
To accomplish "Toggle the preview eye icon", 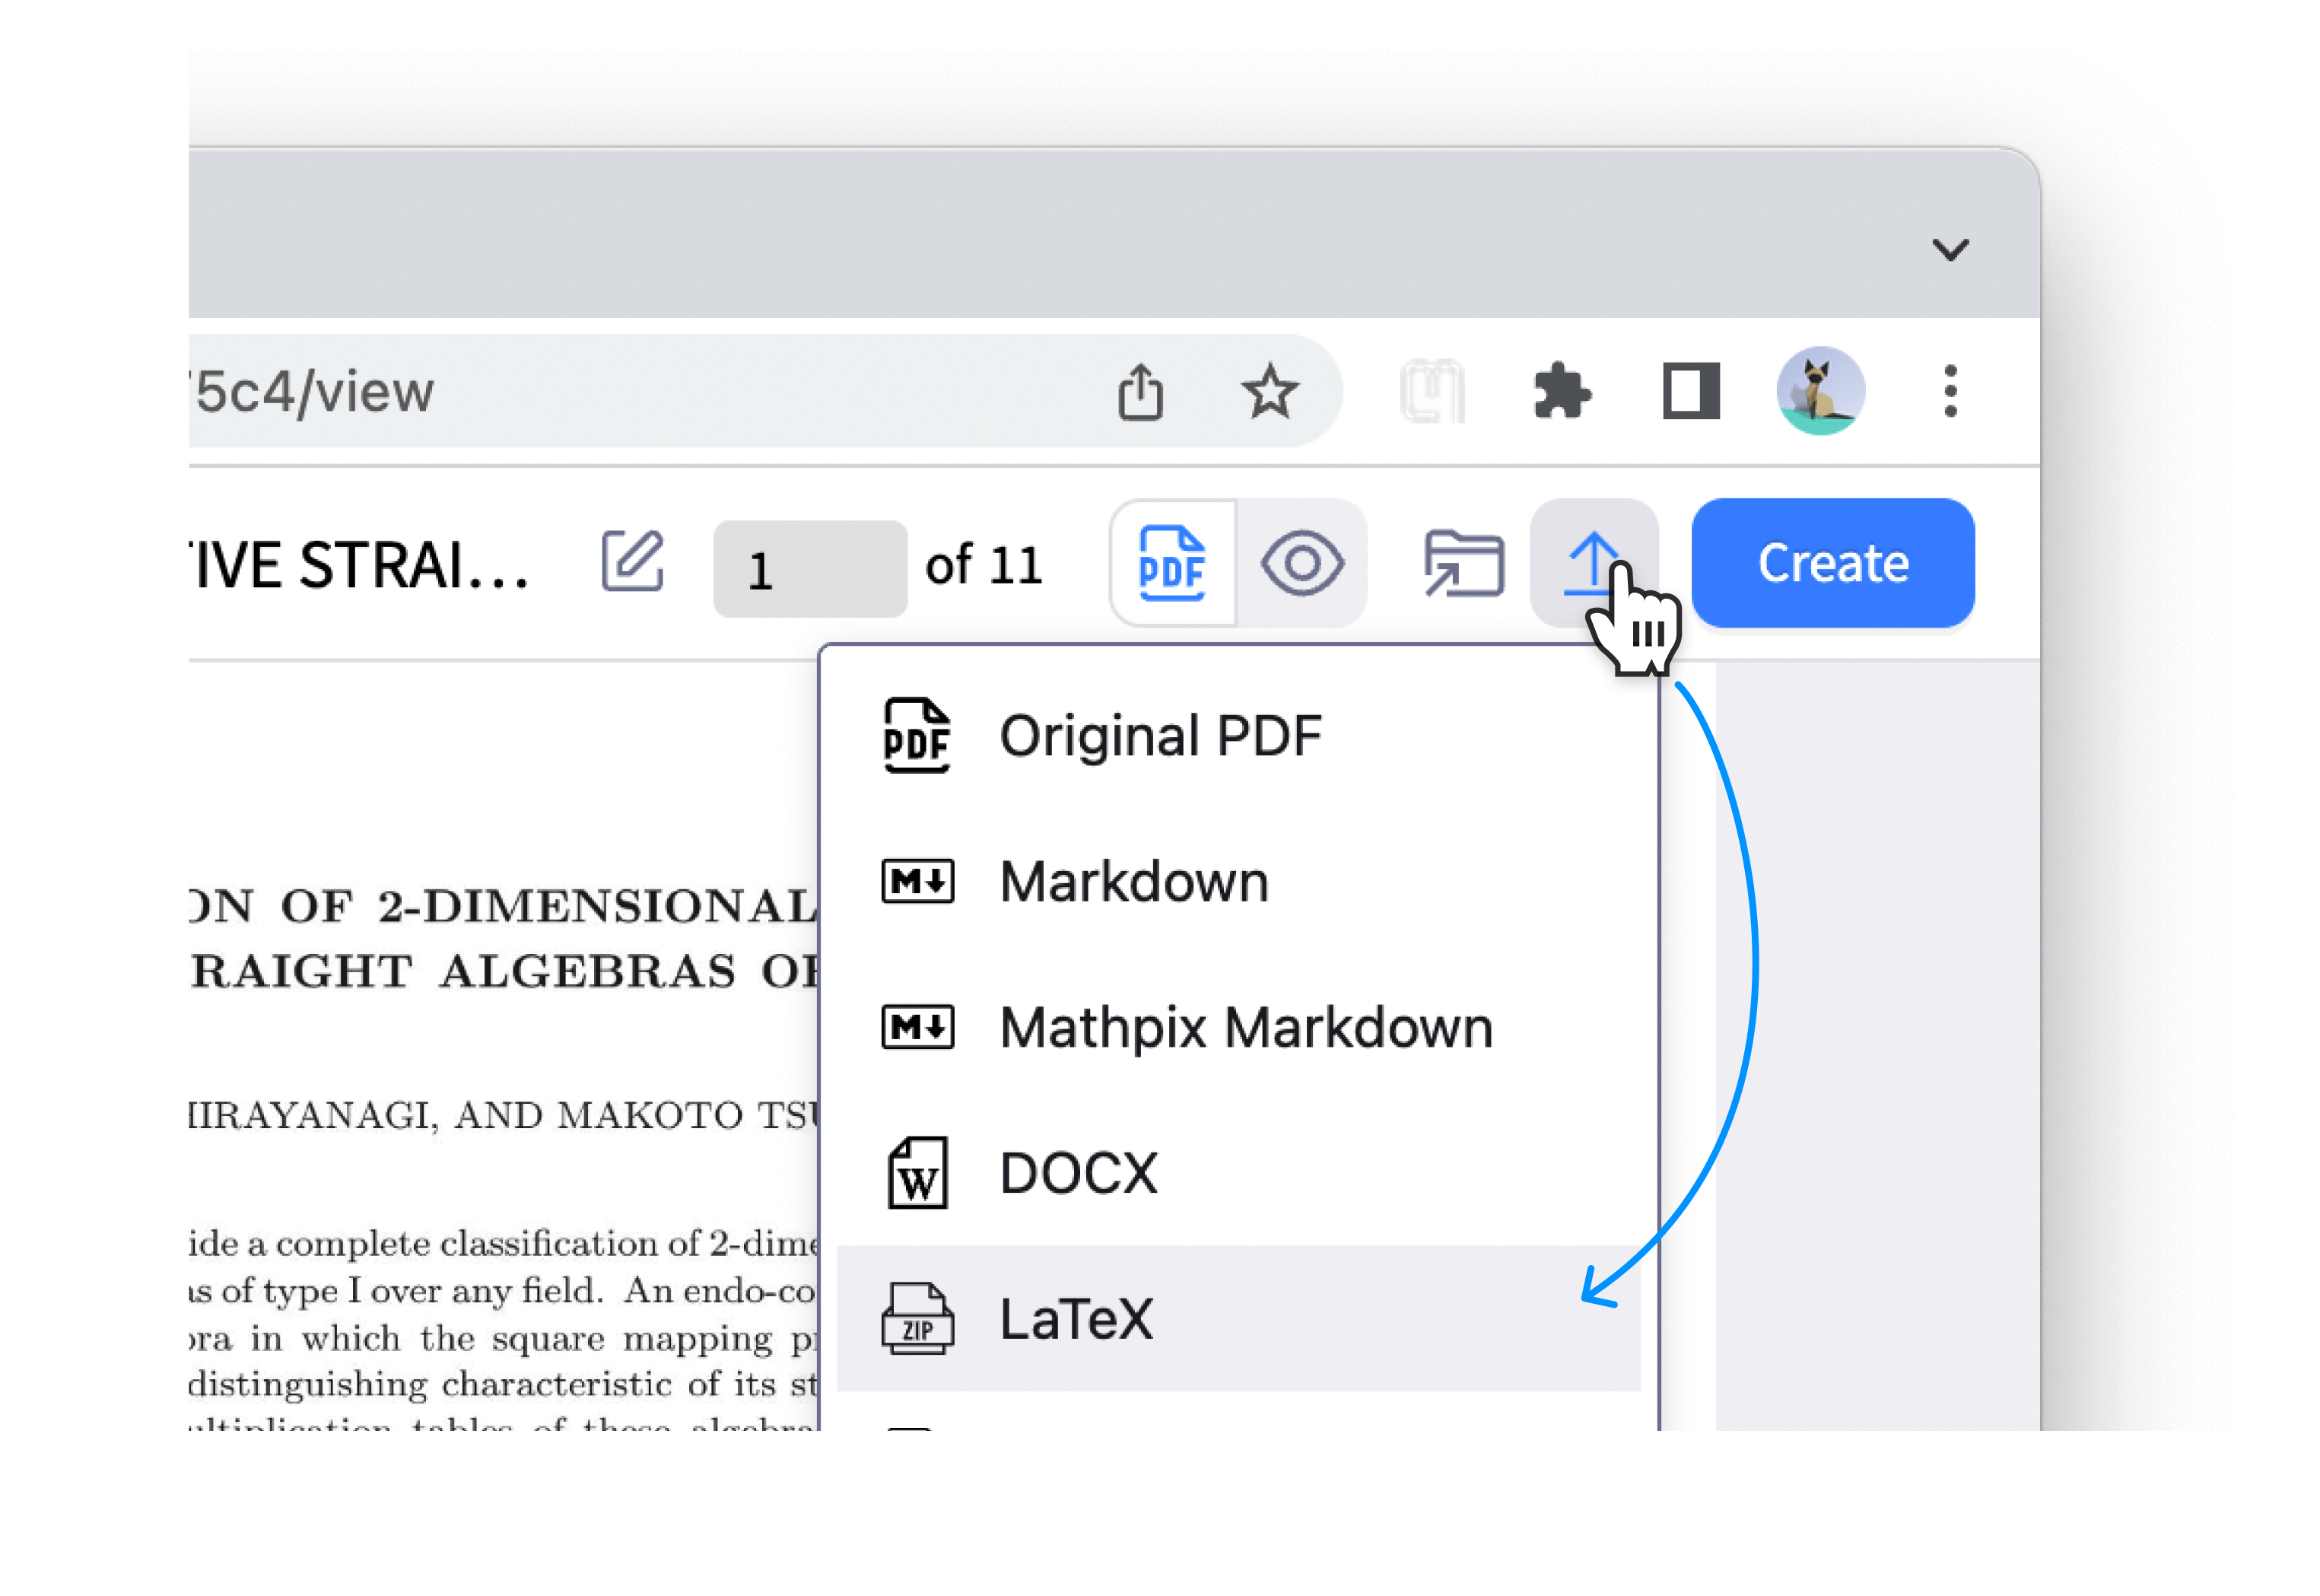I will [1303, 562].
